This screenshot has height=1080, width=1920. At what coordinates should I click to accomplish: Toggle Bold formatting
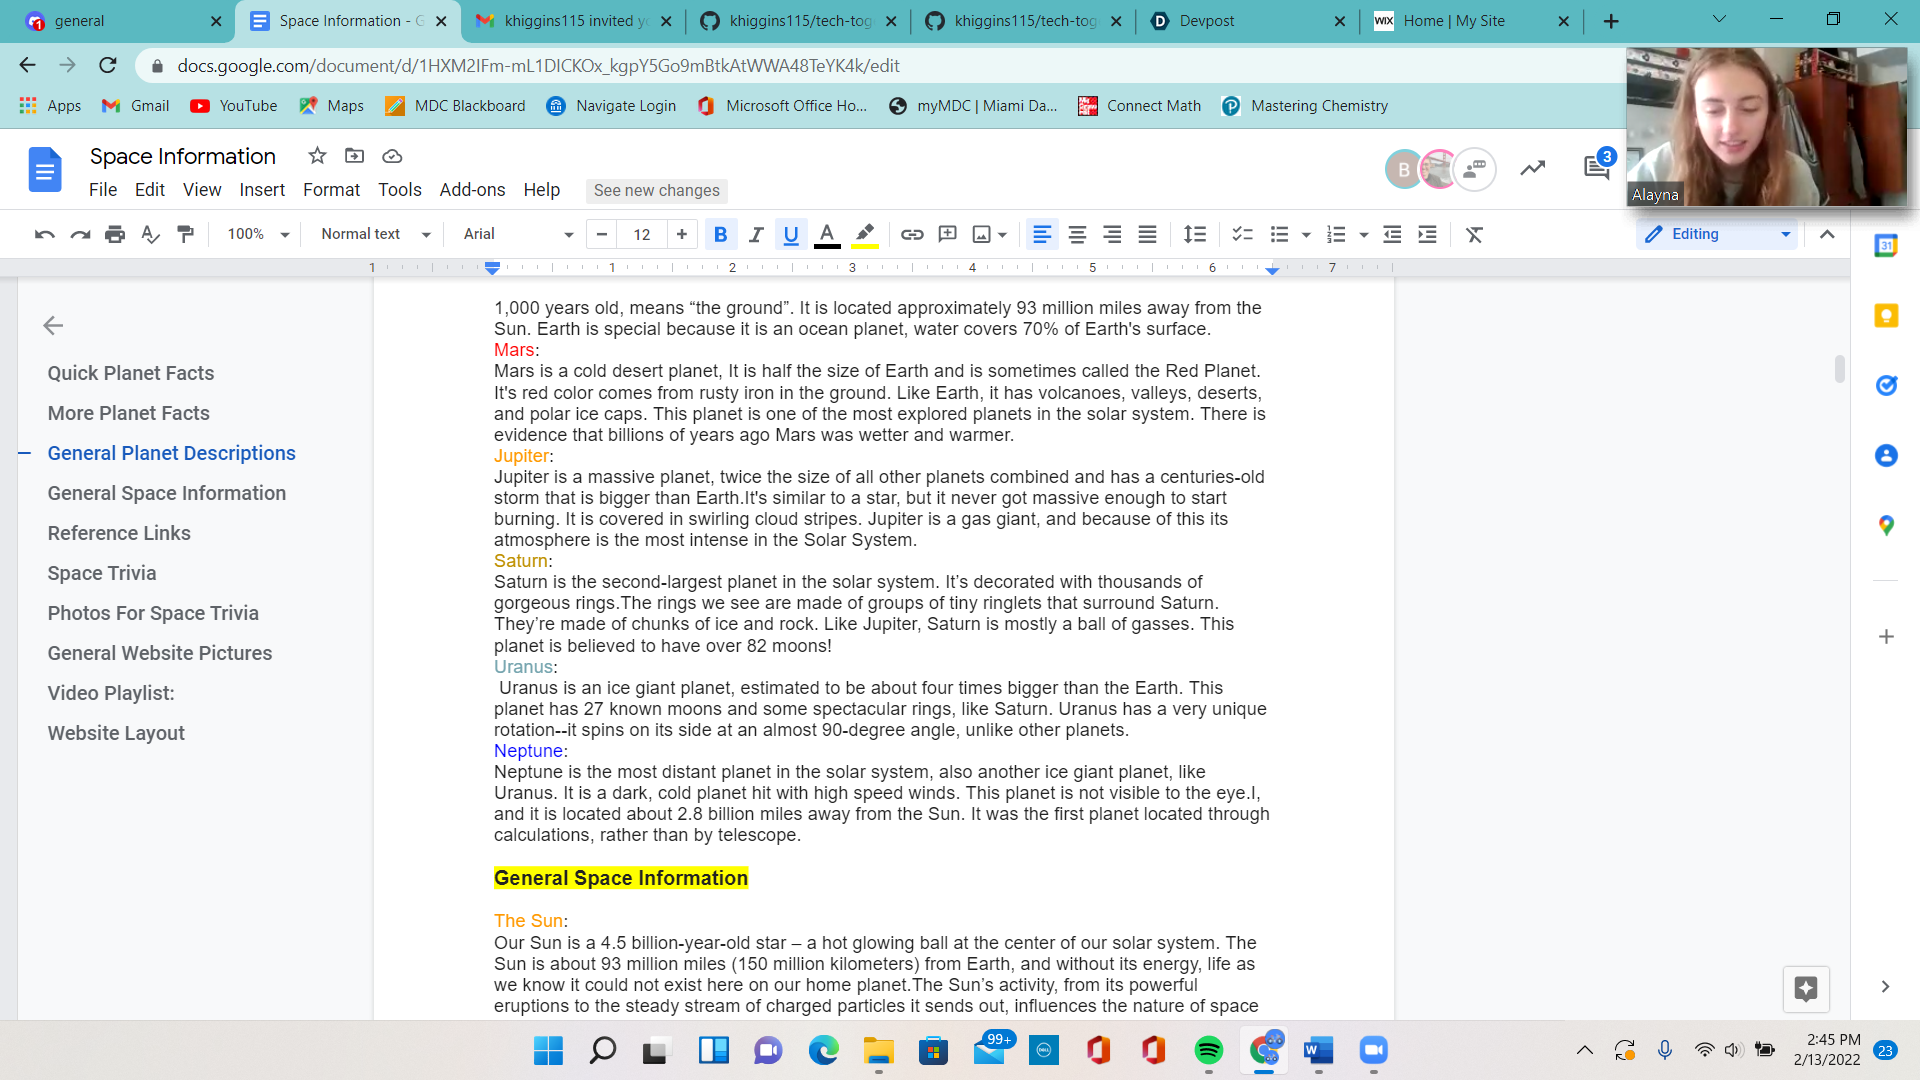(720, 234)
